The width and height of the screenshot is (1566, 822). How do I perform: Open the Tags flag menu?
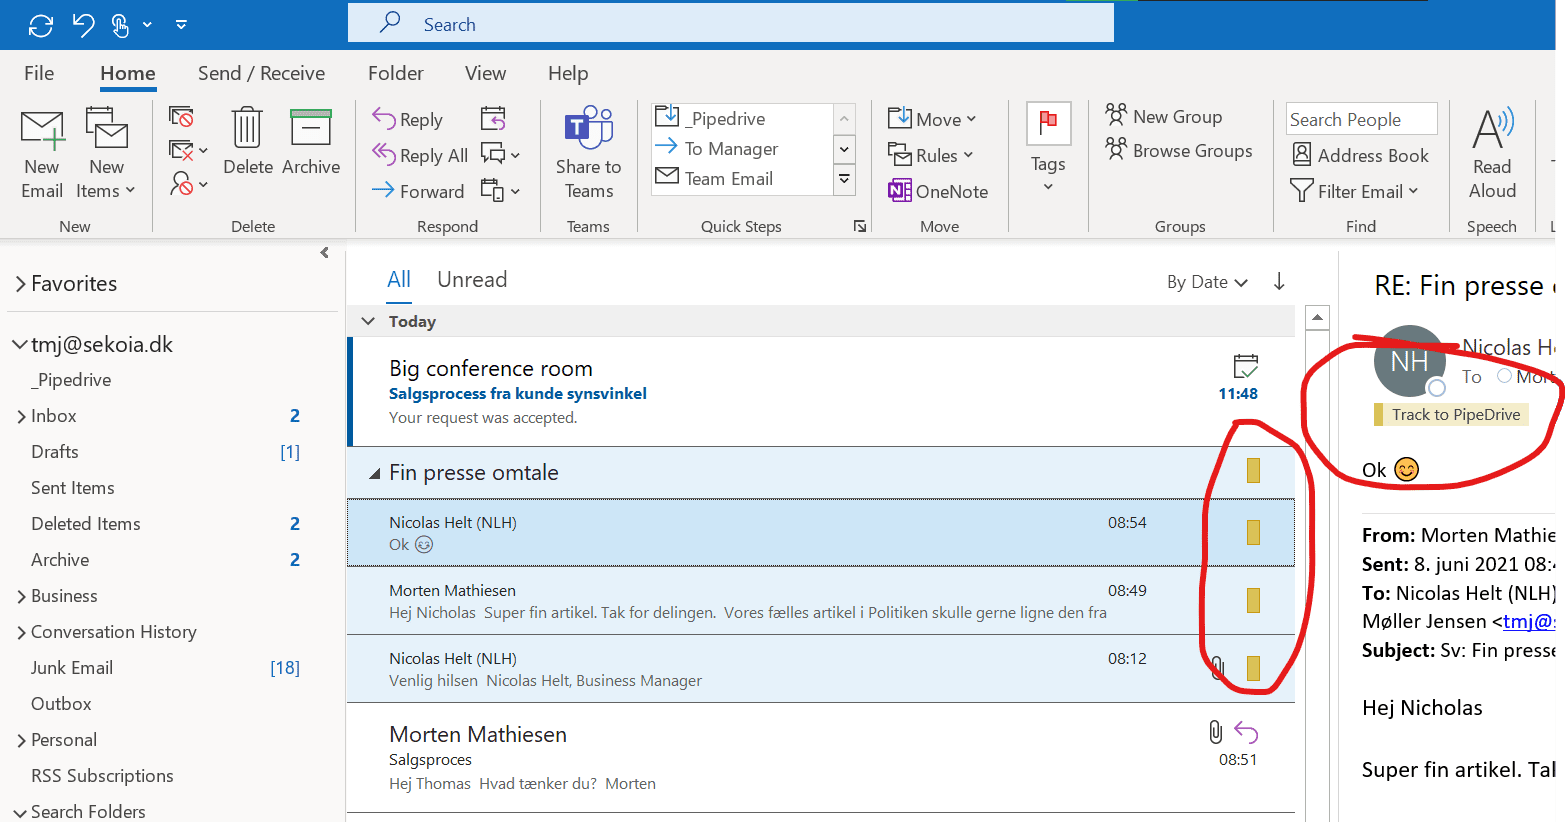(1048, 148)
